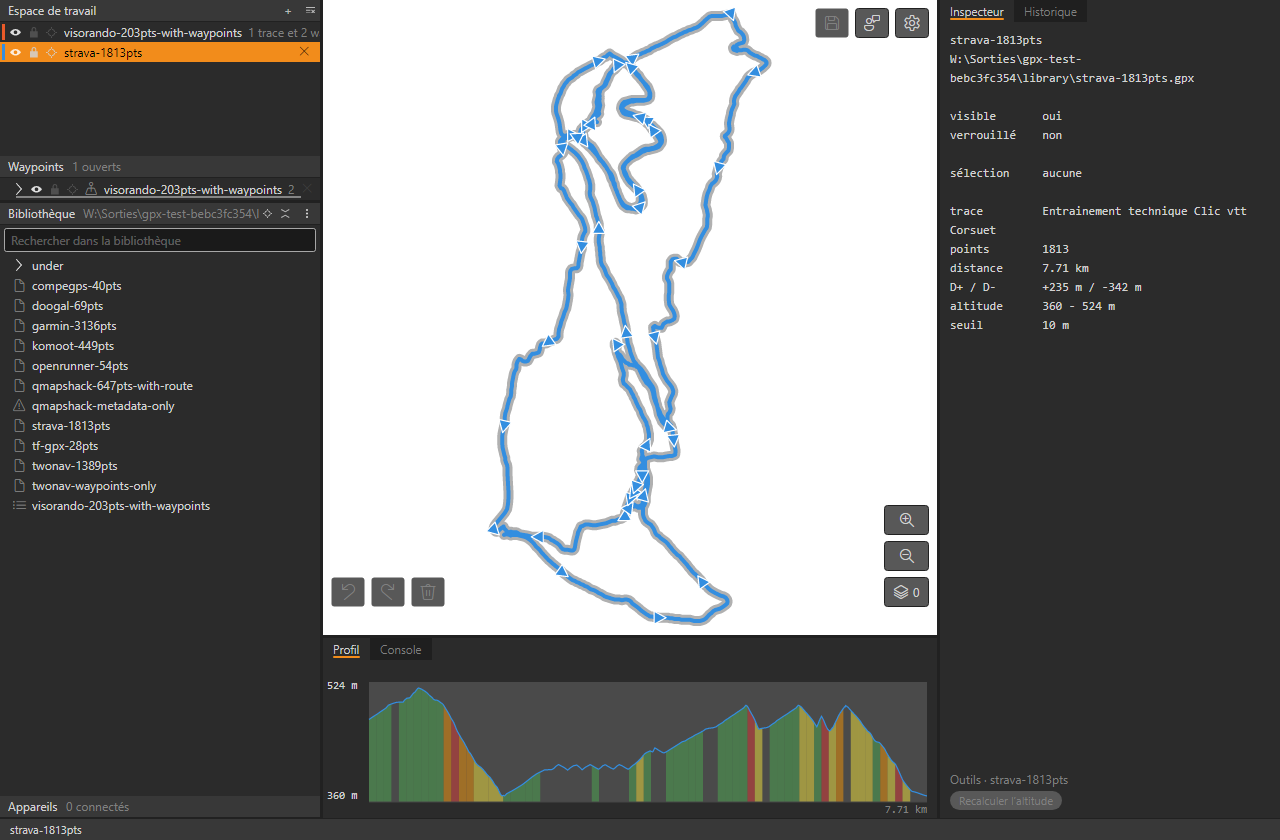The width and height of the screenshot is (1280, 840).
Task: Open the Bibliothèque three-dot menu
Action: (307, 214)
